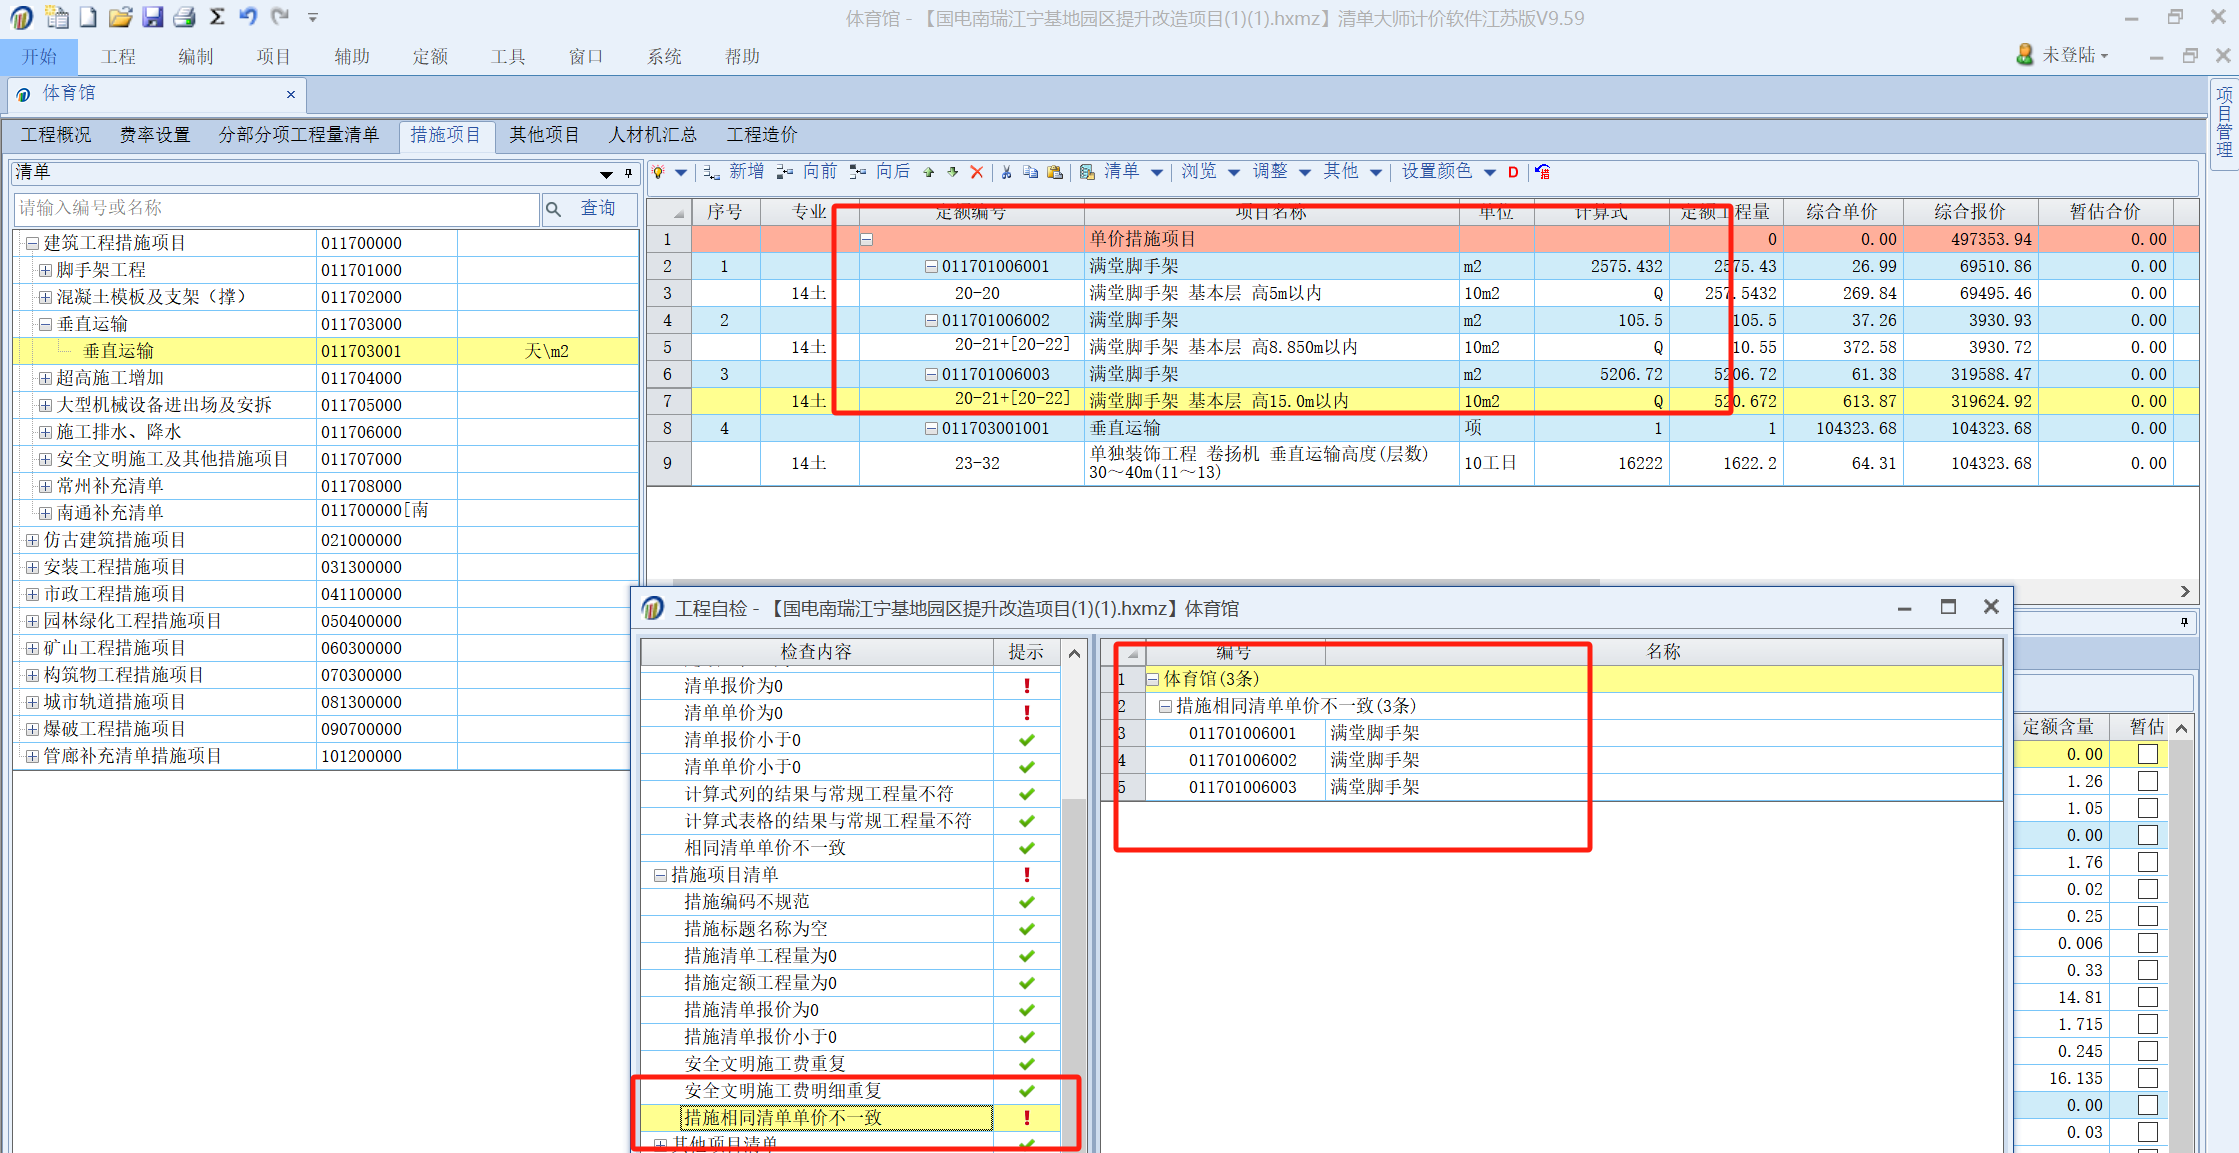Screen dimensions: 2239x1153
Task: Click the search field 请输入编号或名称
Action: pyautogui.click(x=276, y=208)
